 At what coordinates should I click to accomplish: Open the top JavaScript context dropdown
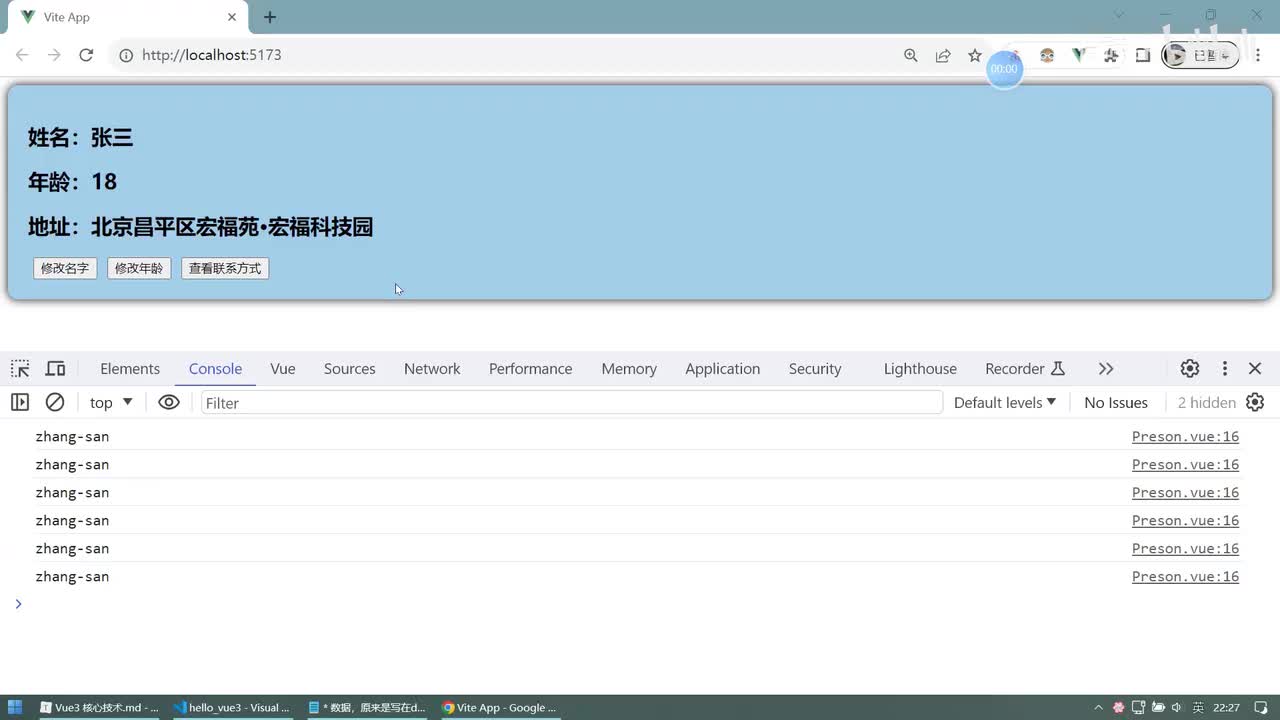pos(111,402)
